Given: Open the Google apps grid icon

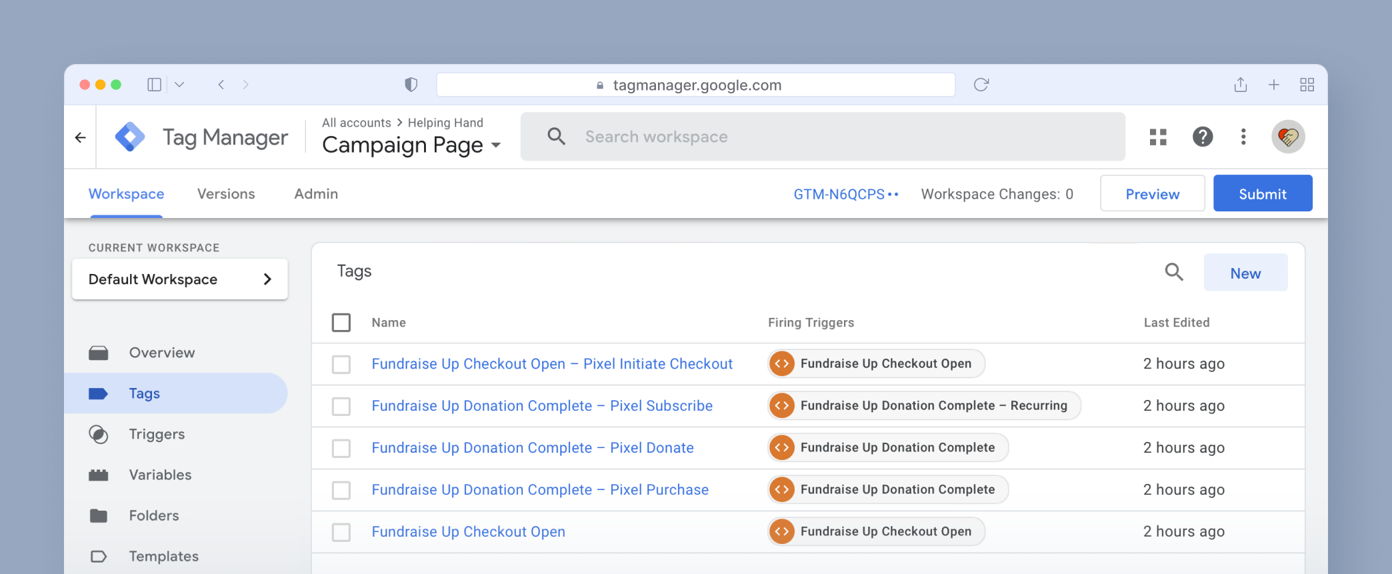Looking at the screenshot, I should 1158,137.
